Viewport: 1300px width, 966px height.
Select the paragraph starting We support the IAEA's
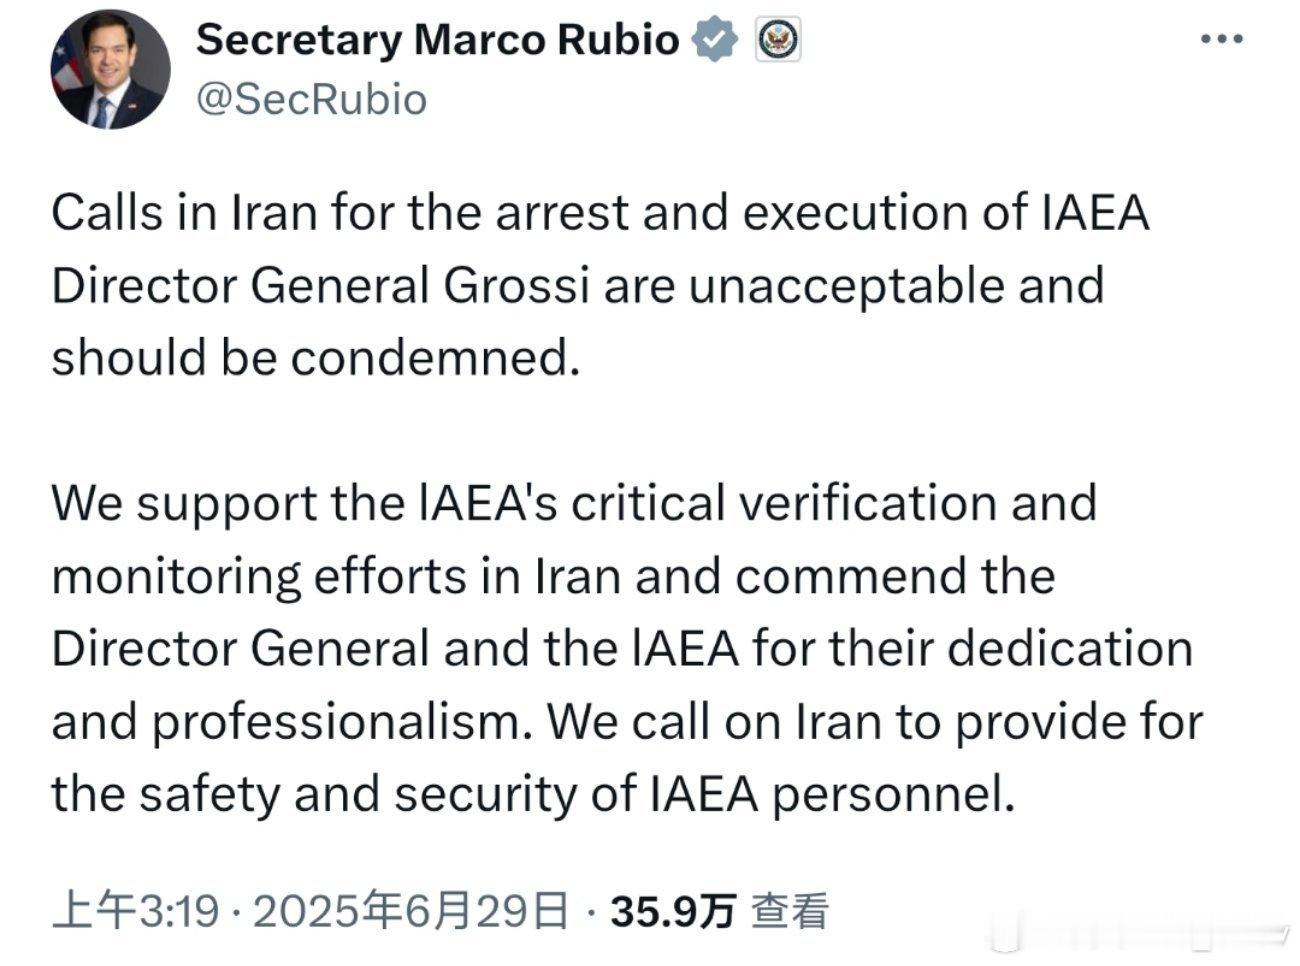(x=626, y=649)
